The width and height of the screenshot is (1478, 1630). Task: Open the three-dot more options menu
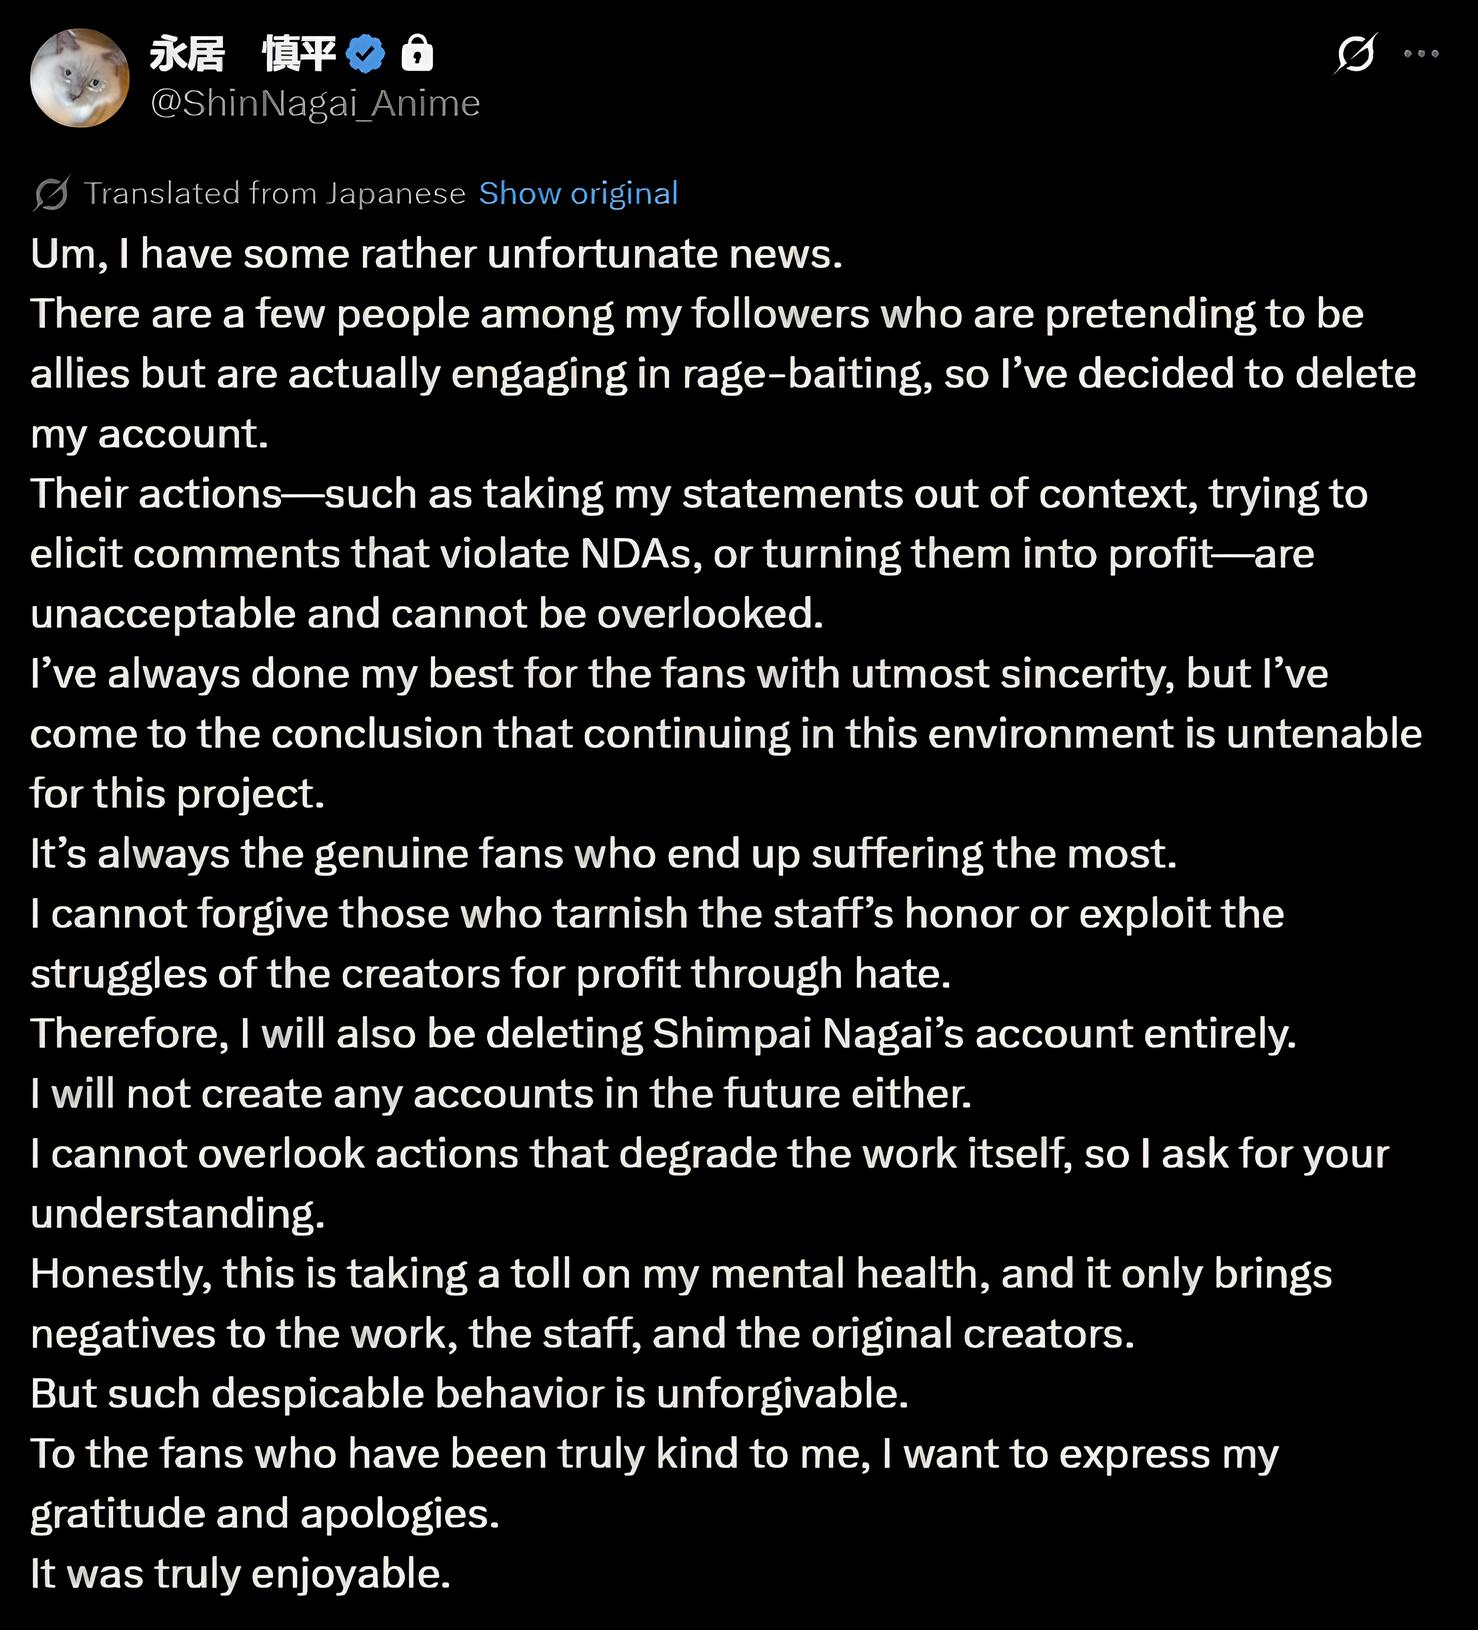pos(1421,54)
